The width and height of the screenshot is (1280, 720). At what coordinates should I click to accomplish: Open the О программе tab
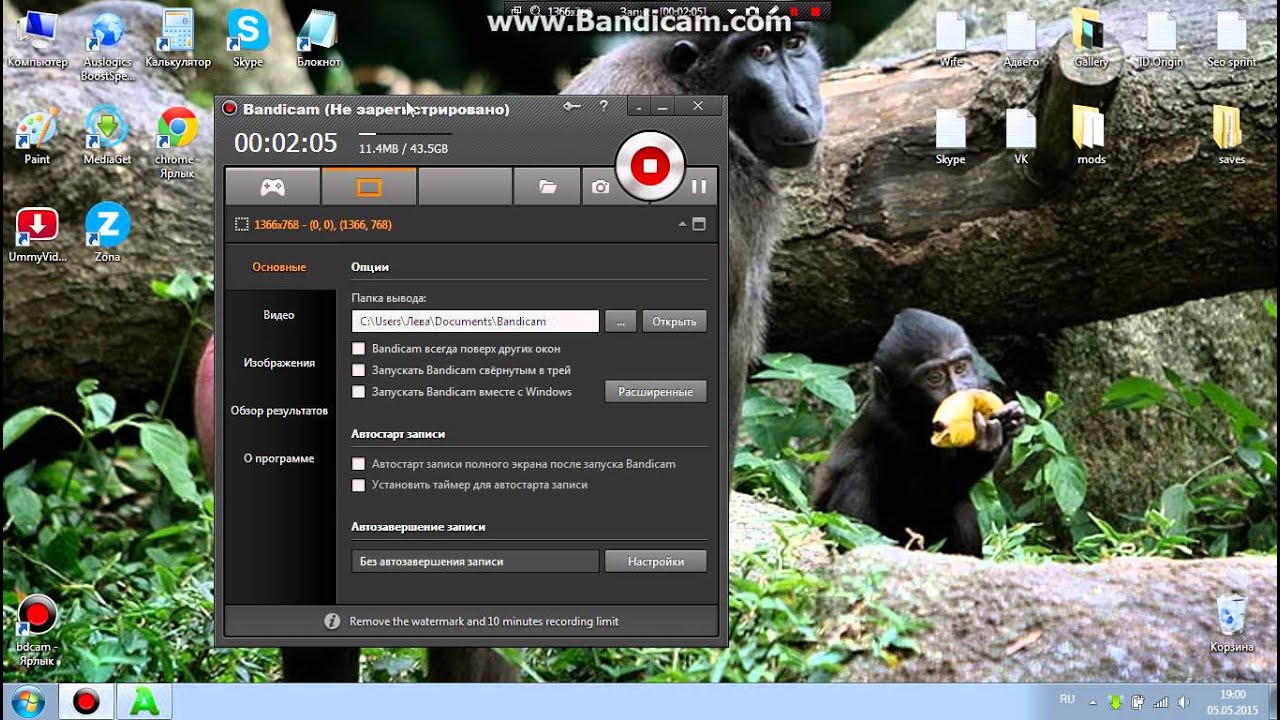click(x=279, y=459)
